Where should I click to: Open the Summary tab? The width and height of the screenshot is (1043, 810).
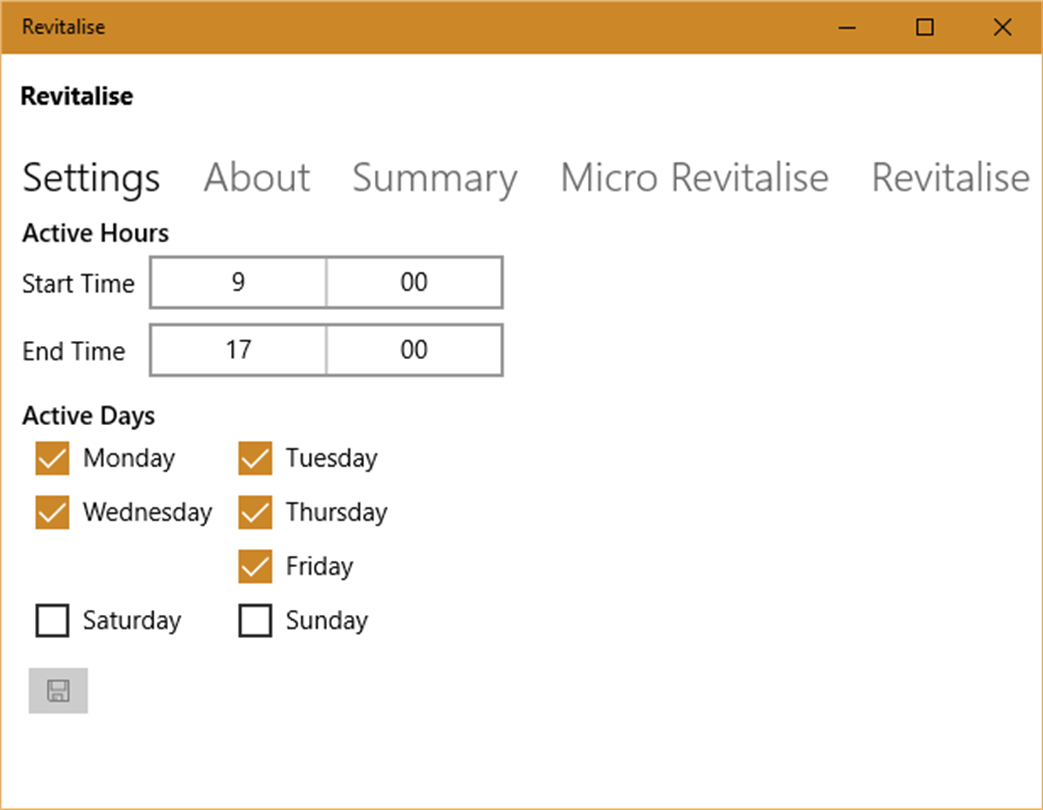[435, 178]
